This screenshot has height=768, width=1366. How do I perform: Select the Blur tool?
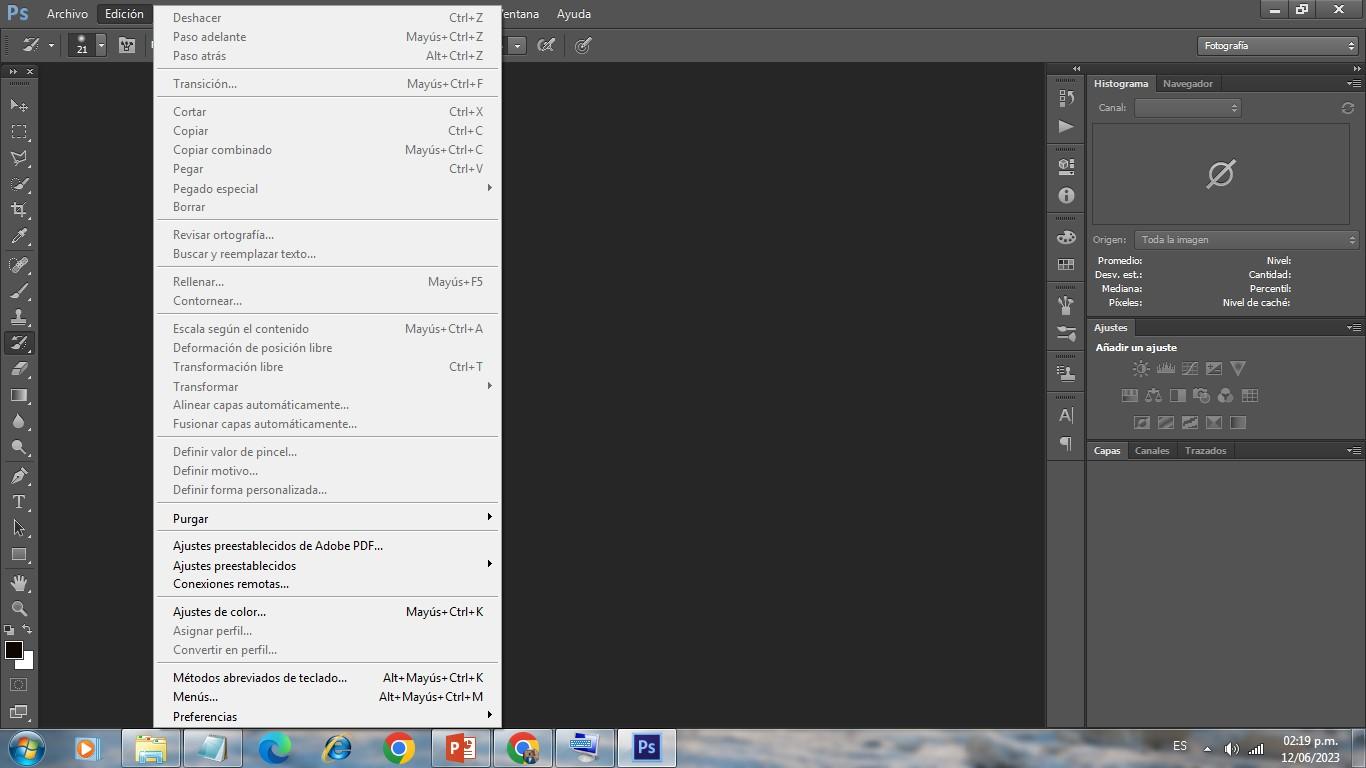click(x=19, y=421)
